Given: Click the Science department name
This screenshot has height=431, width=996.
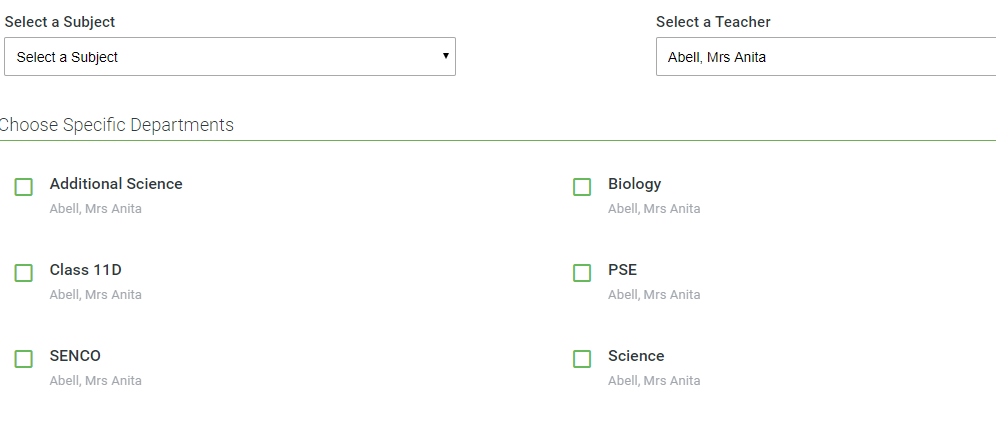Looking at the screenshot, I should pyautogui.click(x=636, y=356).
